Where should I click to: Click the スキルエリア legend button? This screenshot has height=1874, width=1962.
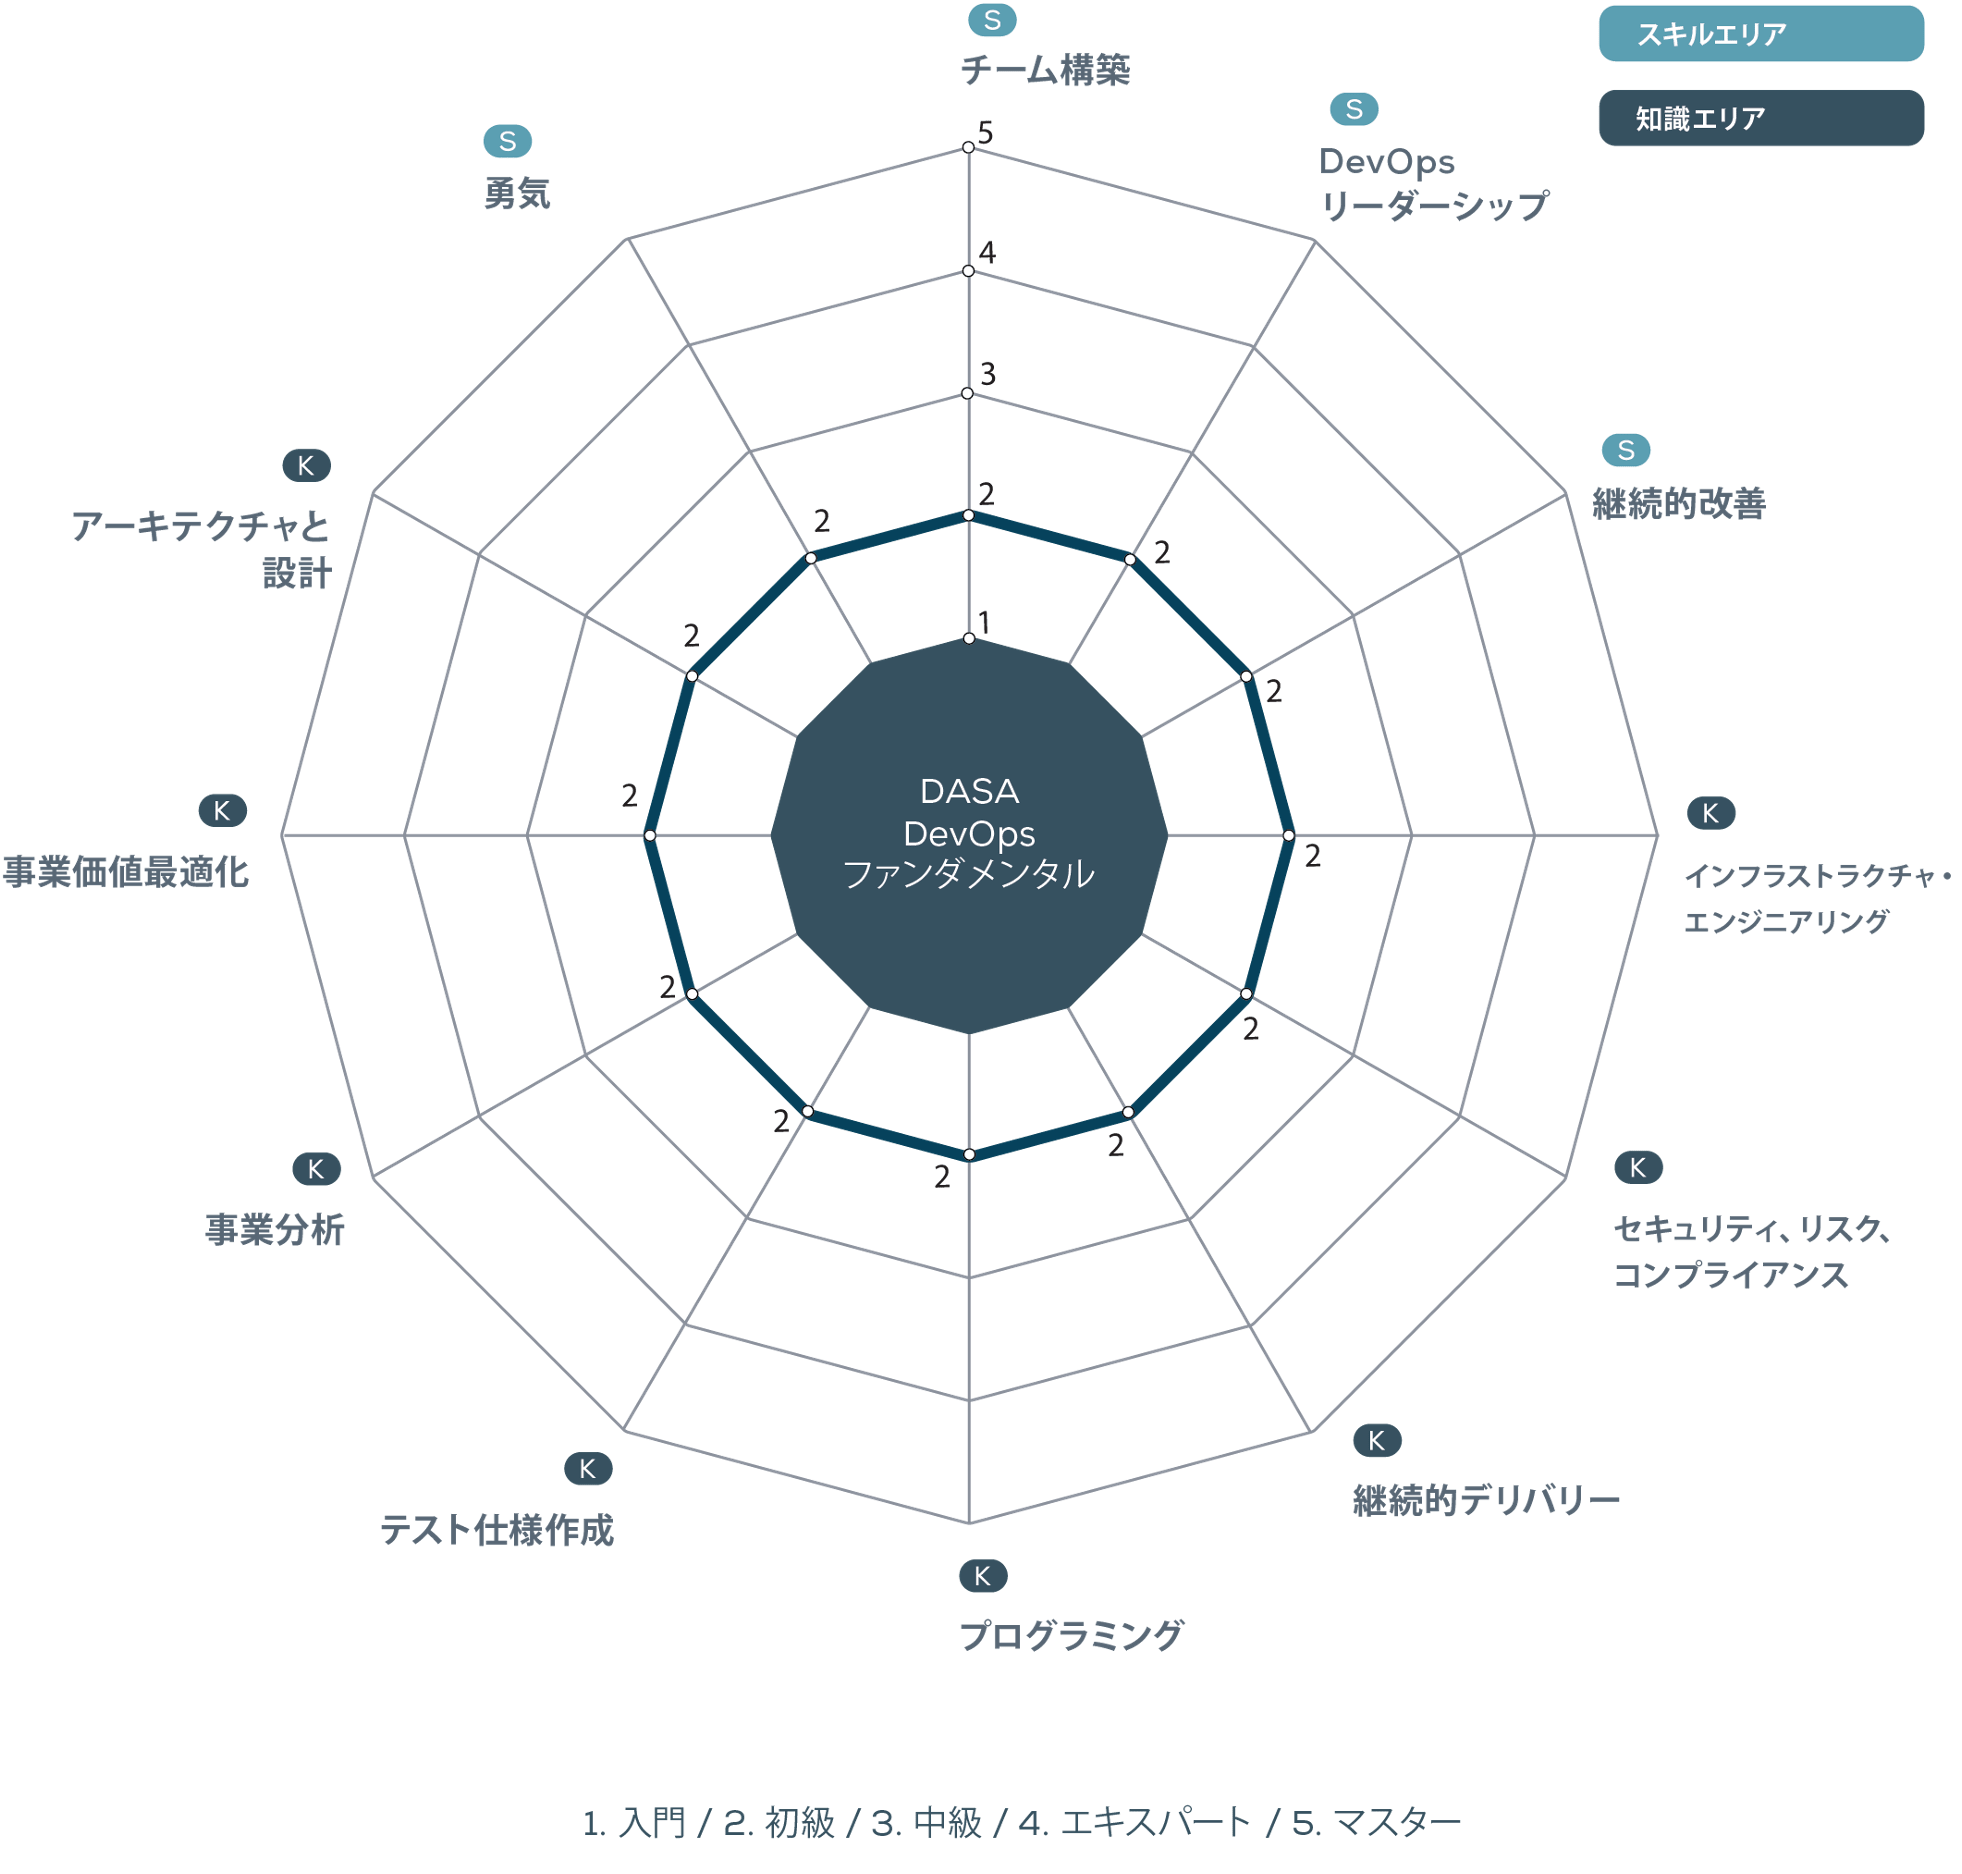[x=1759, y=34]
